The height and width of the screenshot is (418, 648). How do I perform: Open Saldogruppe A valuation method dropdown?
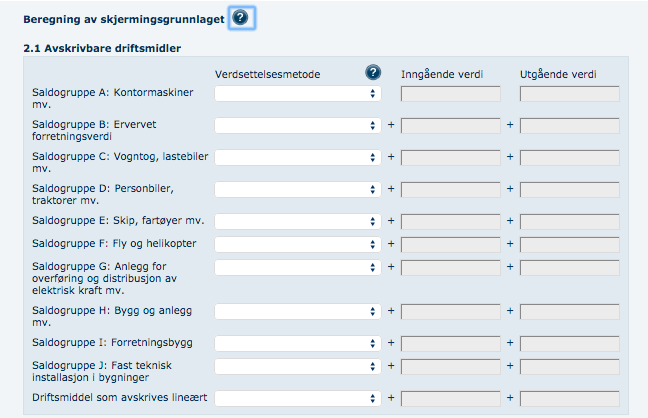[x=297, y=94]
